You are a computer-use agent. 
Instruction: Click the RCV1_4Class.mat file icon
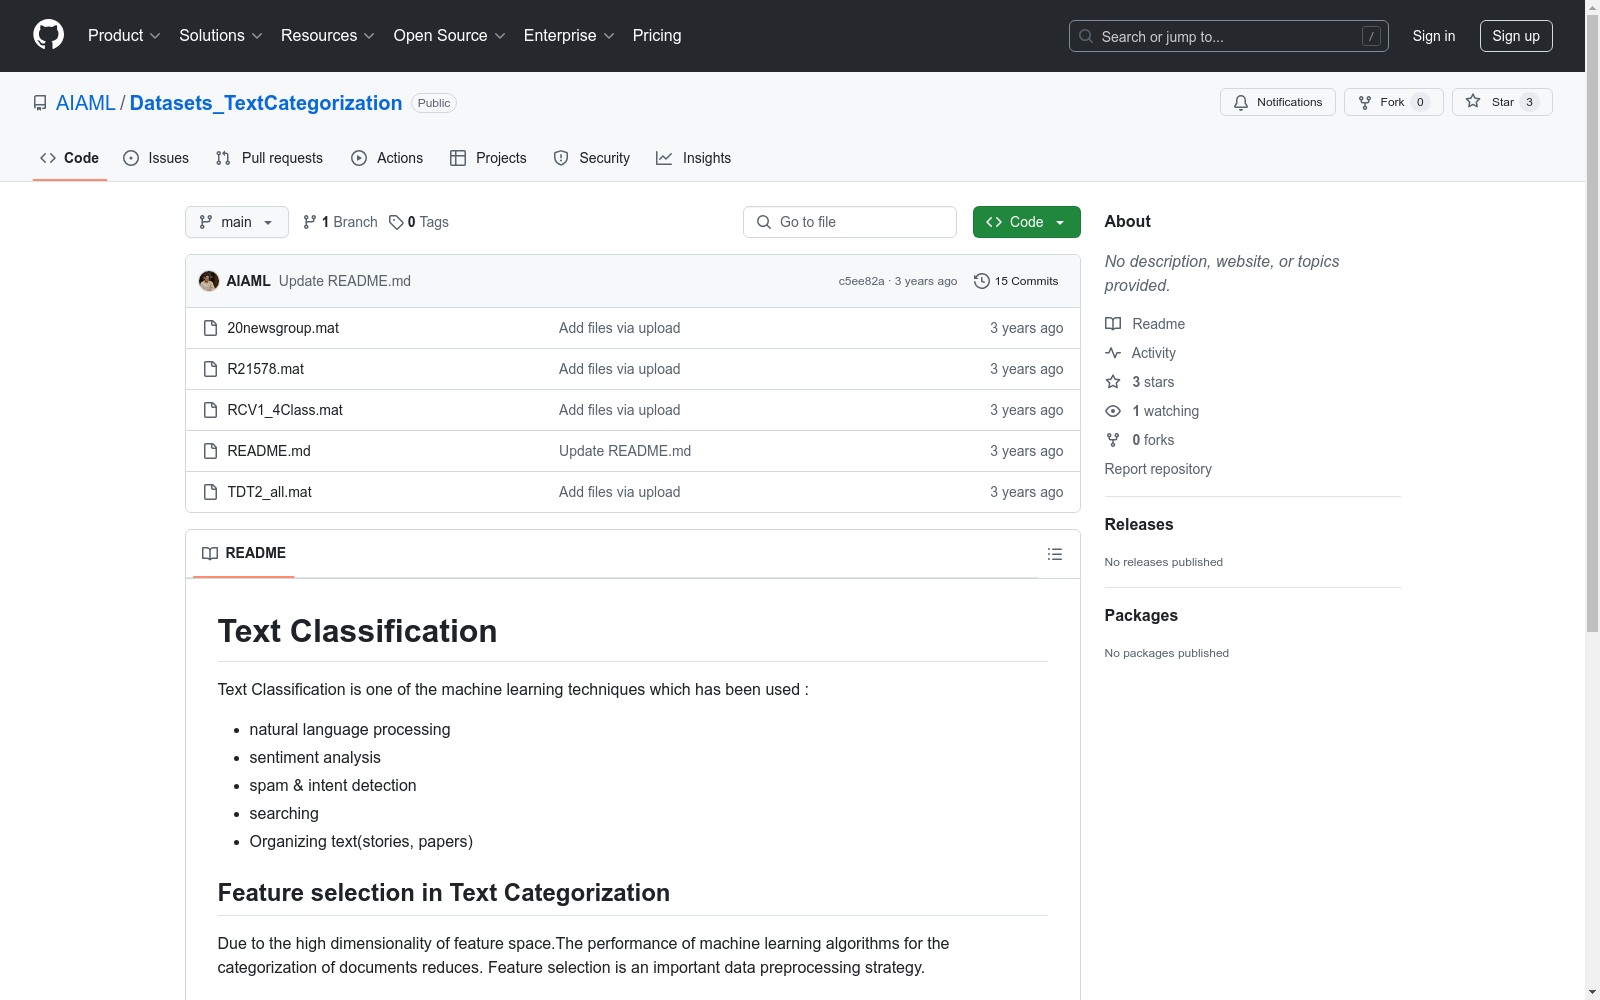[x=210, y=410]
